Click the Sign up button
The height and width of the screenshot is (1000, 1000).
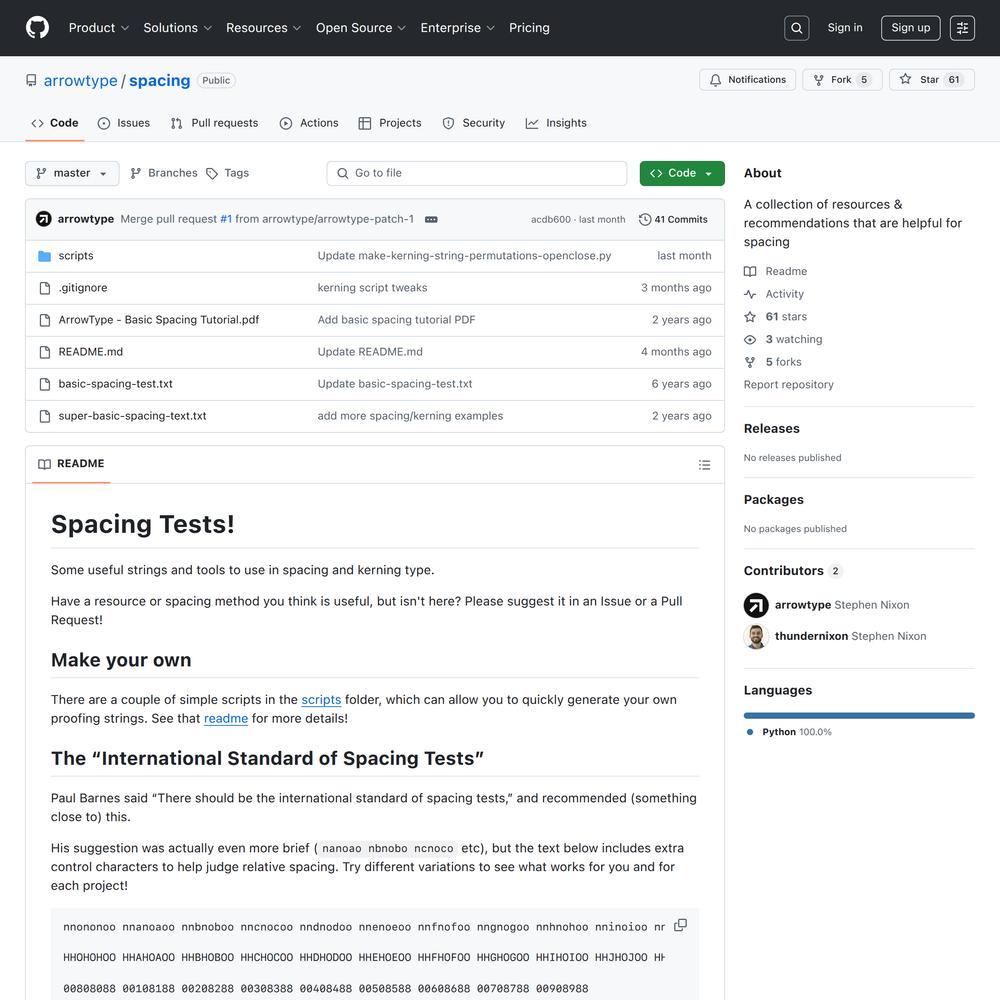pyautogui.click(x=911, y=28)
